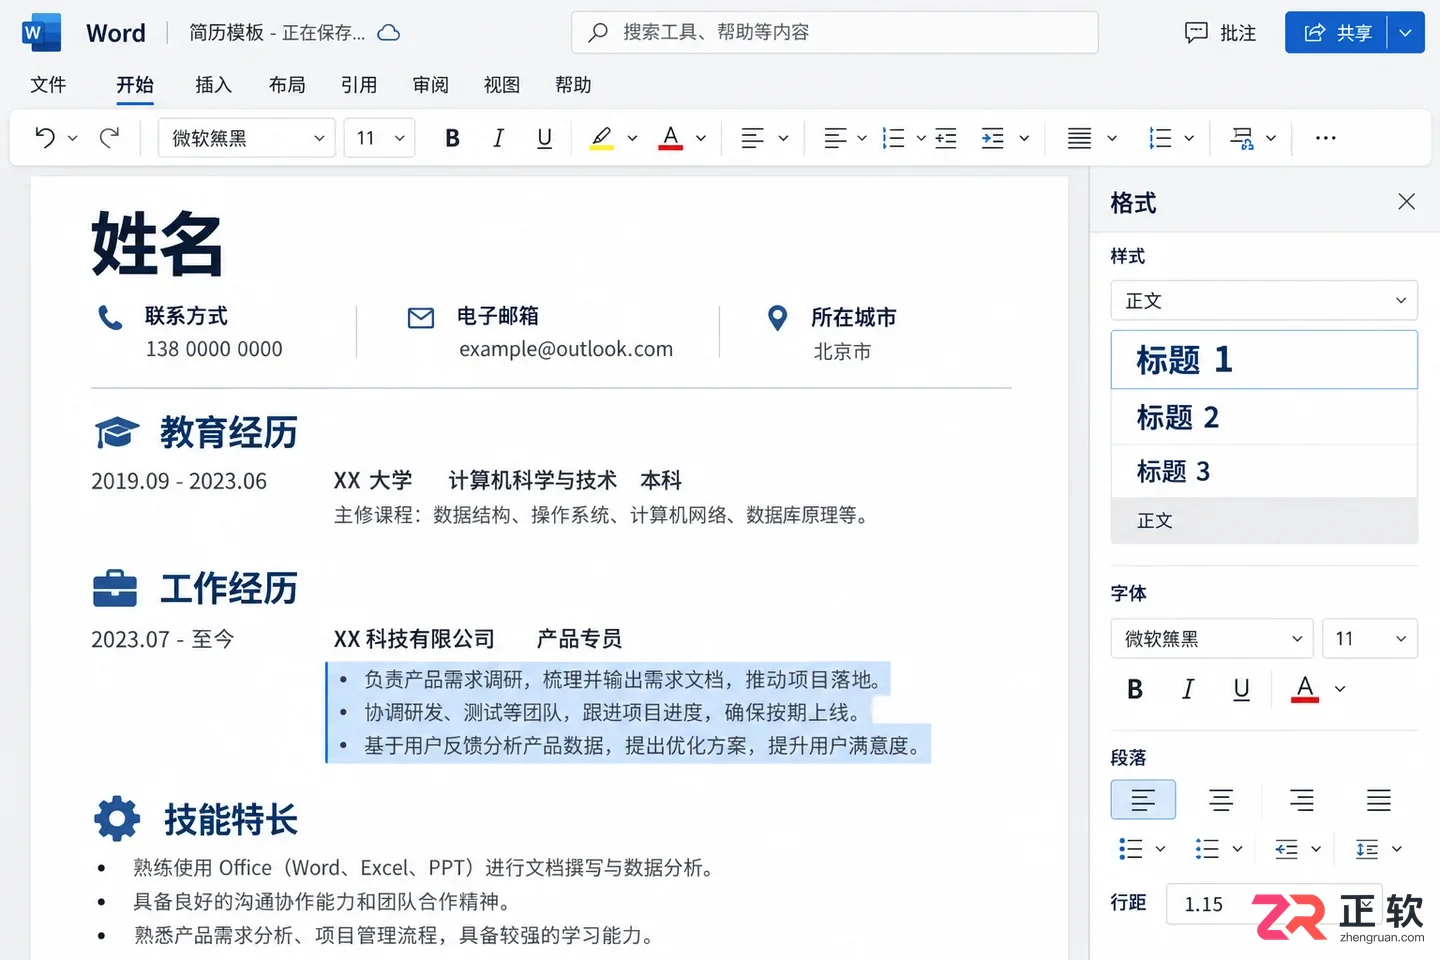The image size is (1440, 960).
Task: Switch to the 布局 tab
Action: click(287, 85)
